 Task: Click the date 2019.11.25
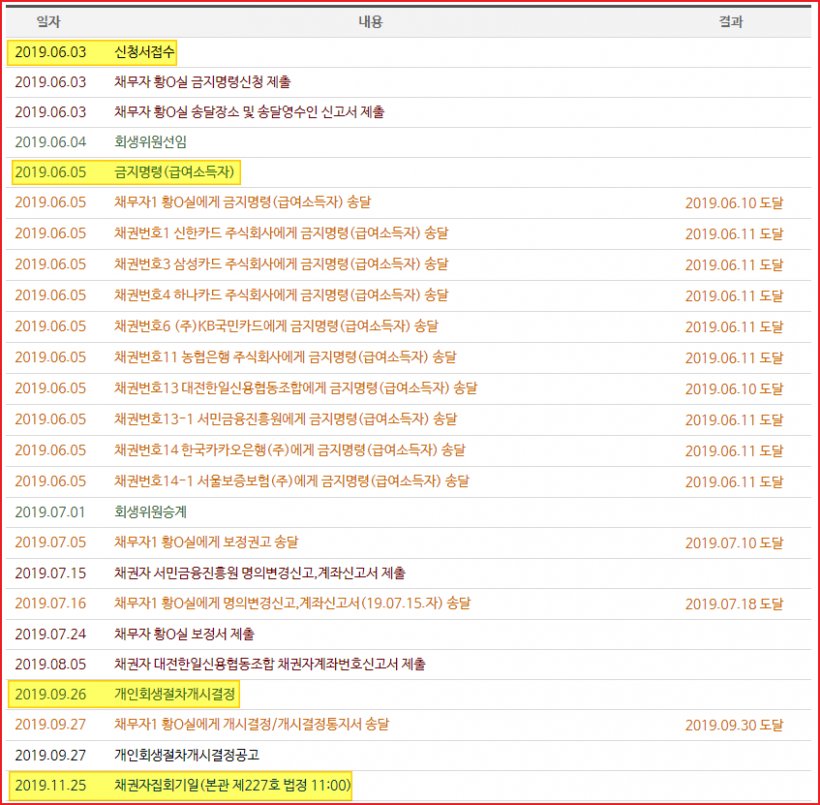pos(50,785)
